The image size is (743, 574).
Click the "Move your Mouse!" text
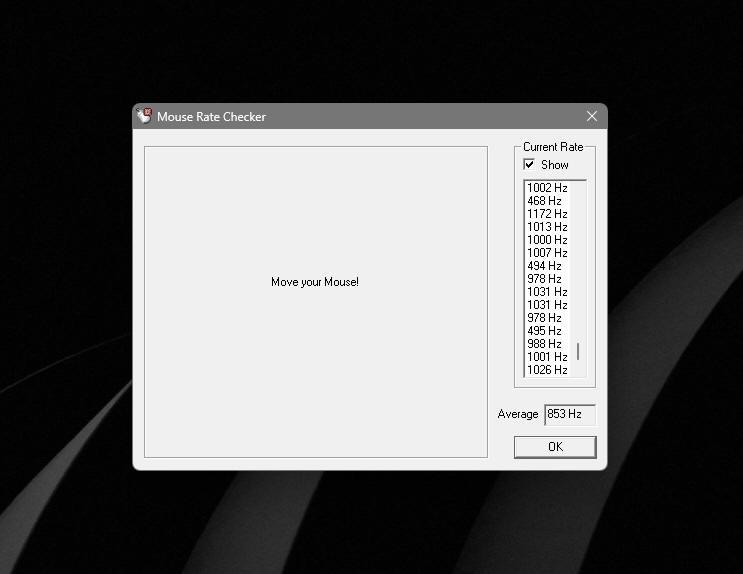(x=315, y=282)
